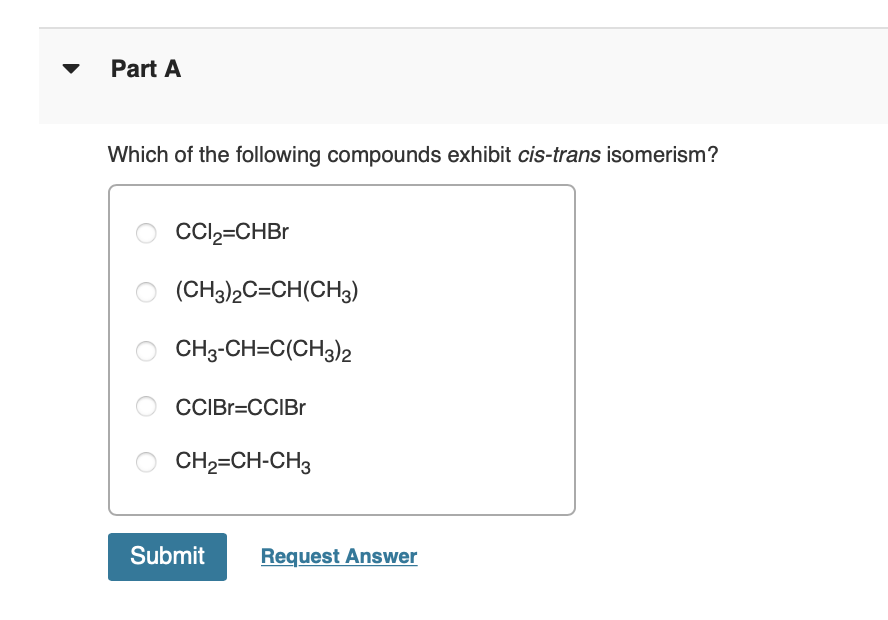Select the fourth answer choice circle
The height and width of the screenshot is (620, 888).
[x=146, y=407]
